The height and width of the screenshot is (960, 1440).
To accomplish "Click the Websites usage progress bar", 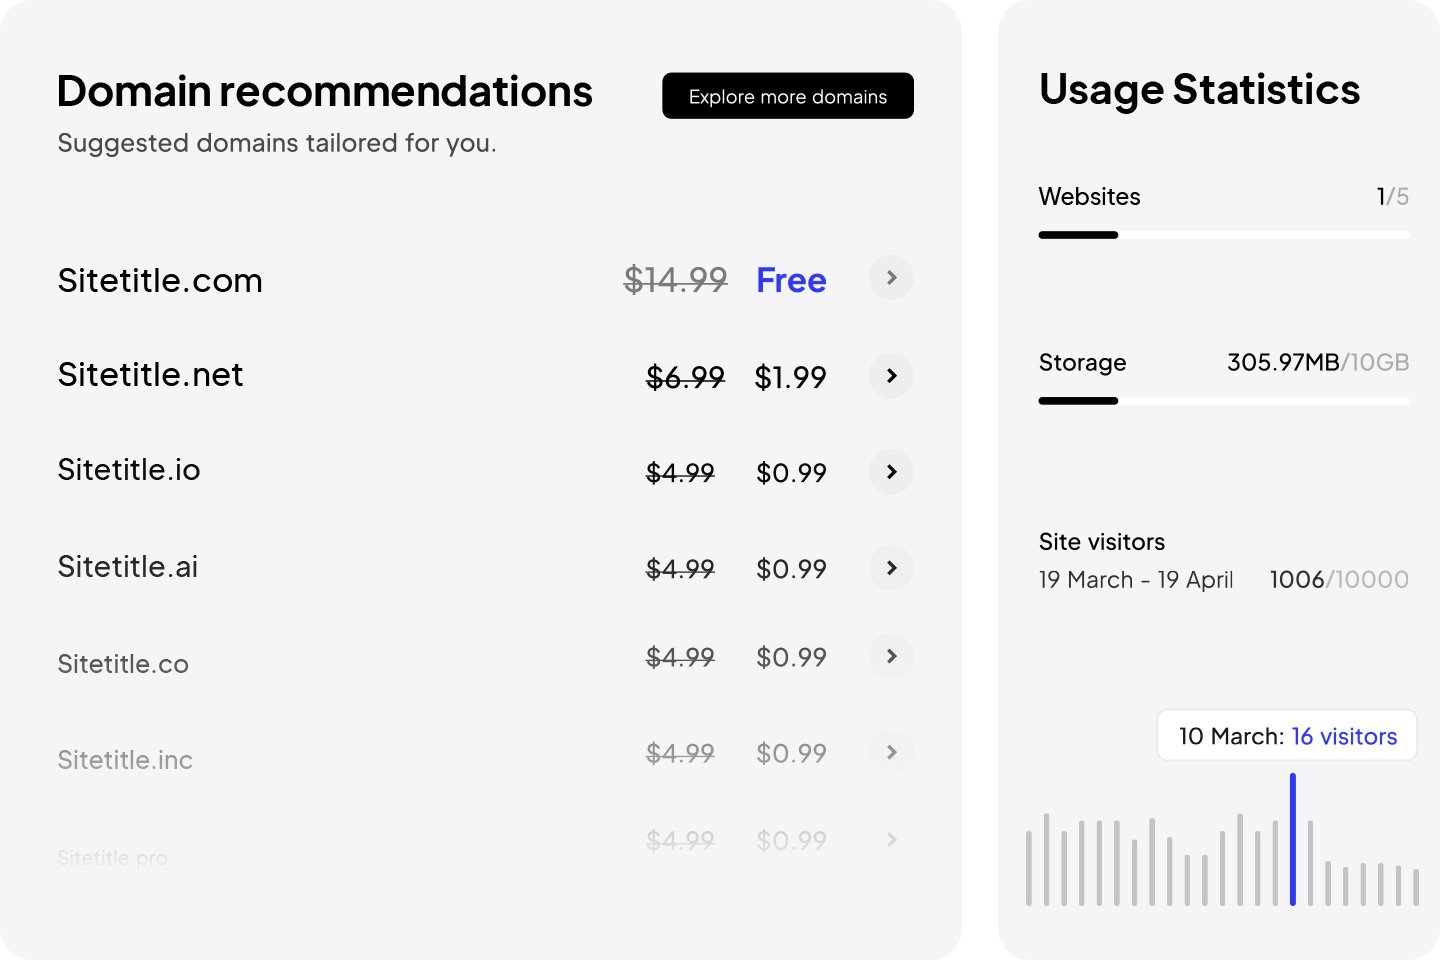I will click(x=1223, y=235).
